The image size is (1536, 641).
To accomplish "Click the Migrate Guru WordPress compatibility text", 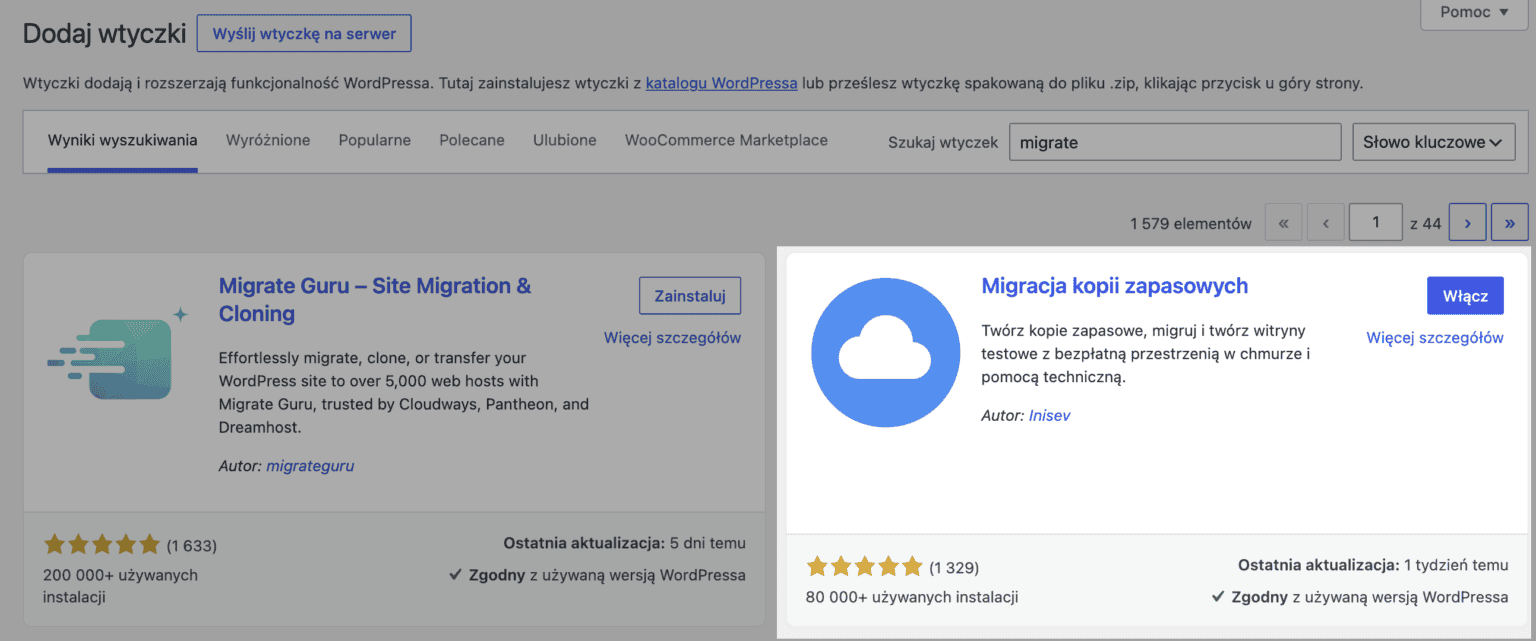I will tap(597, 576).
